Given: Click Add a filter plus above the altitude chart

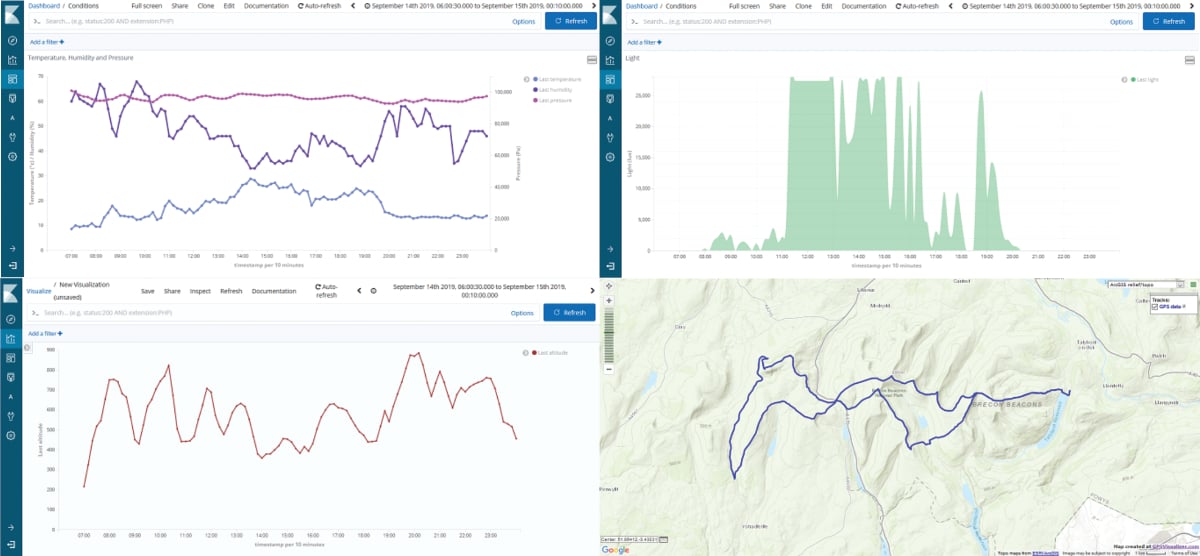Looking at the screenshot, I should [46, 333].
